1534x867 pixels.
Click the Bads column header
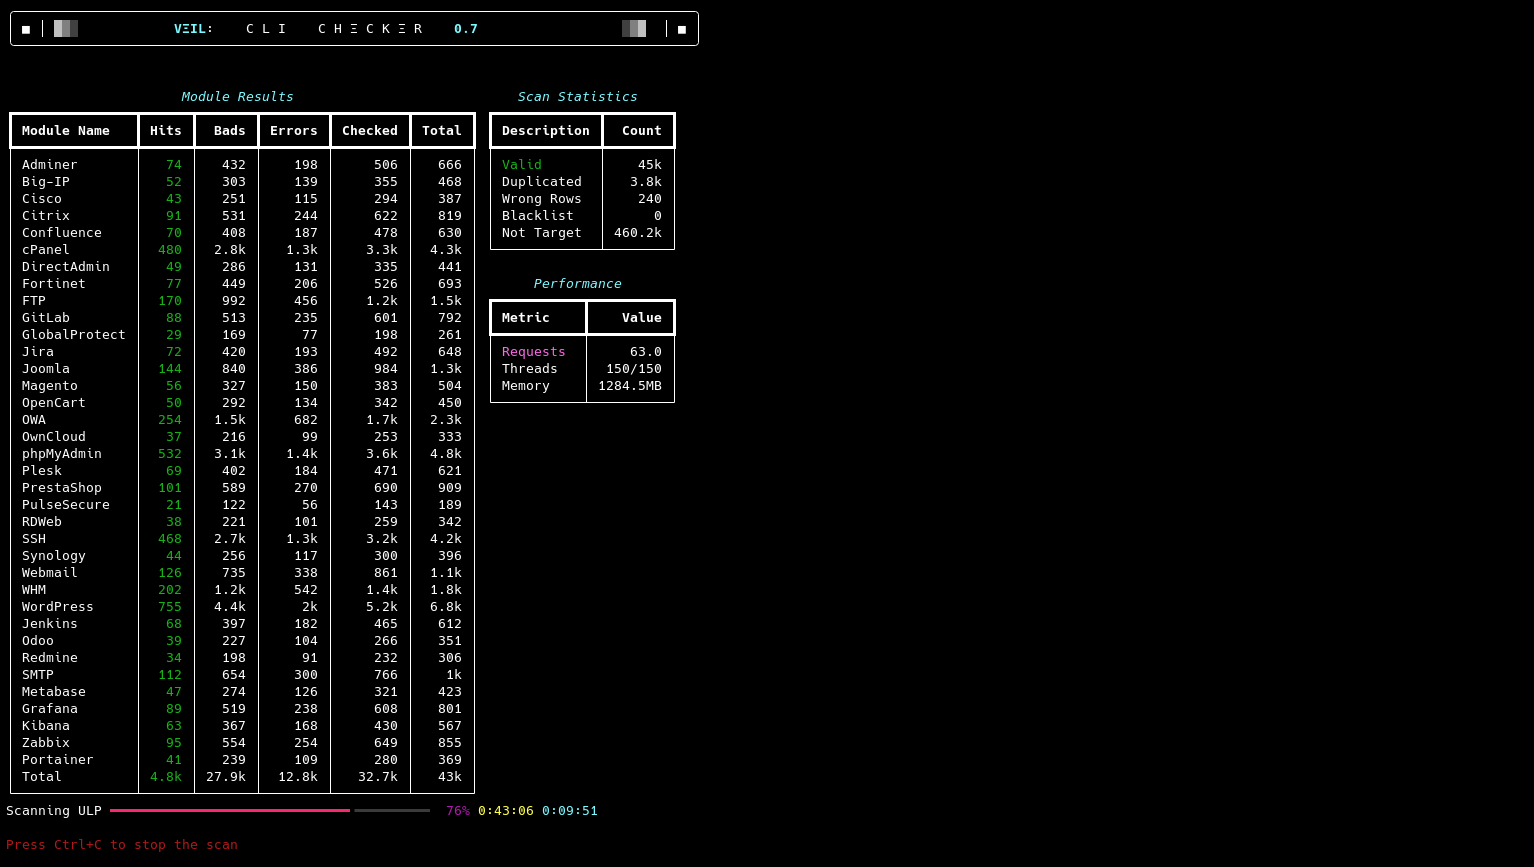(230, 131)
